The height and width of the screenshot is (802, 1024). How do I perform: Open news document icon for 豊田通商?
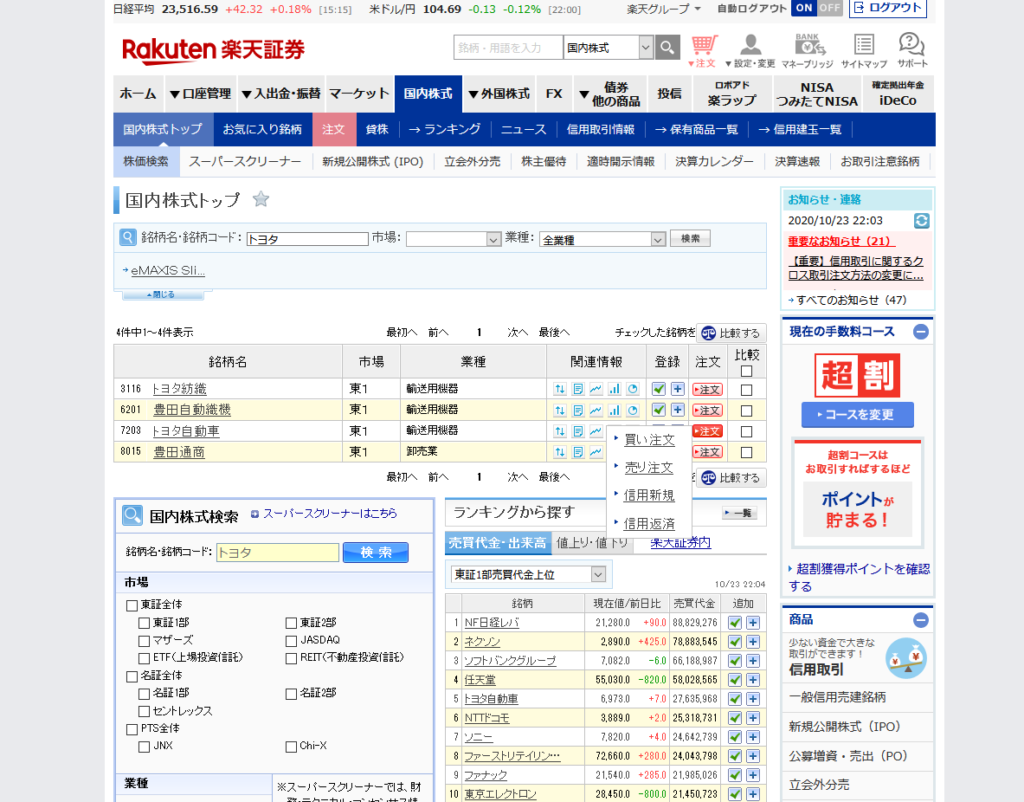578,452
